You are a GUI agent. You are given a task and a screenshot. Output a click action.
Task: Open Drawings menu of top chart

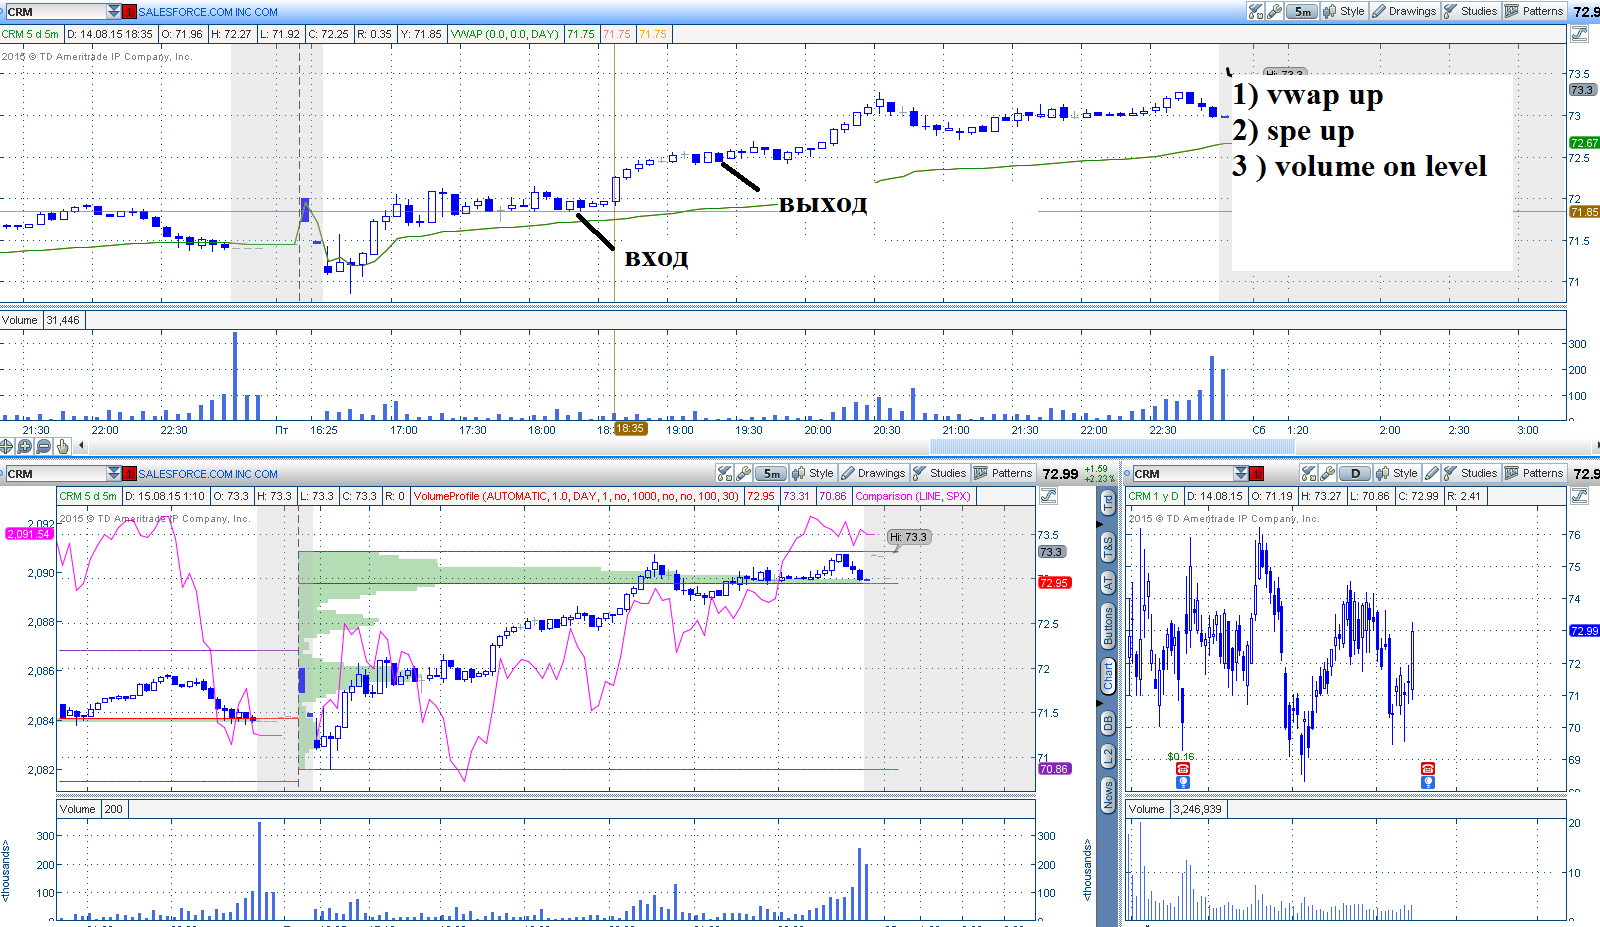[x=1404, y=11]
